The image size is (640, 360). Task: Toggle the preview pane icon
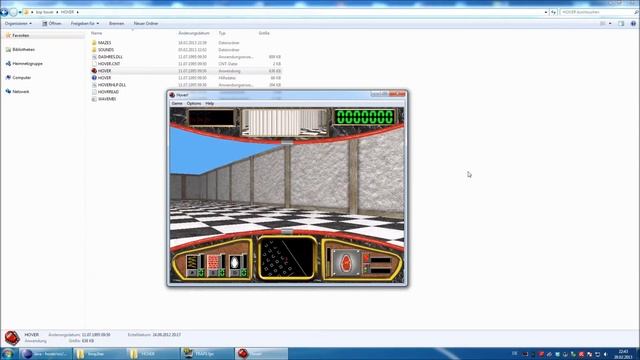tap(621, 24)
